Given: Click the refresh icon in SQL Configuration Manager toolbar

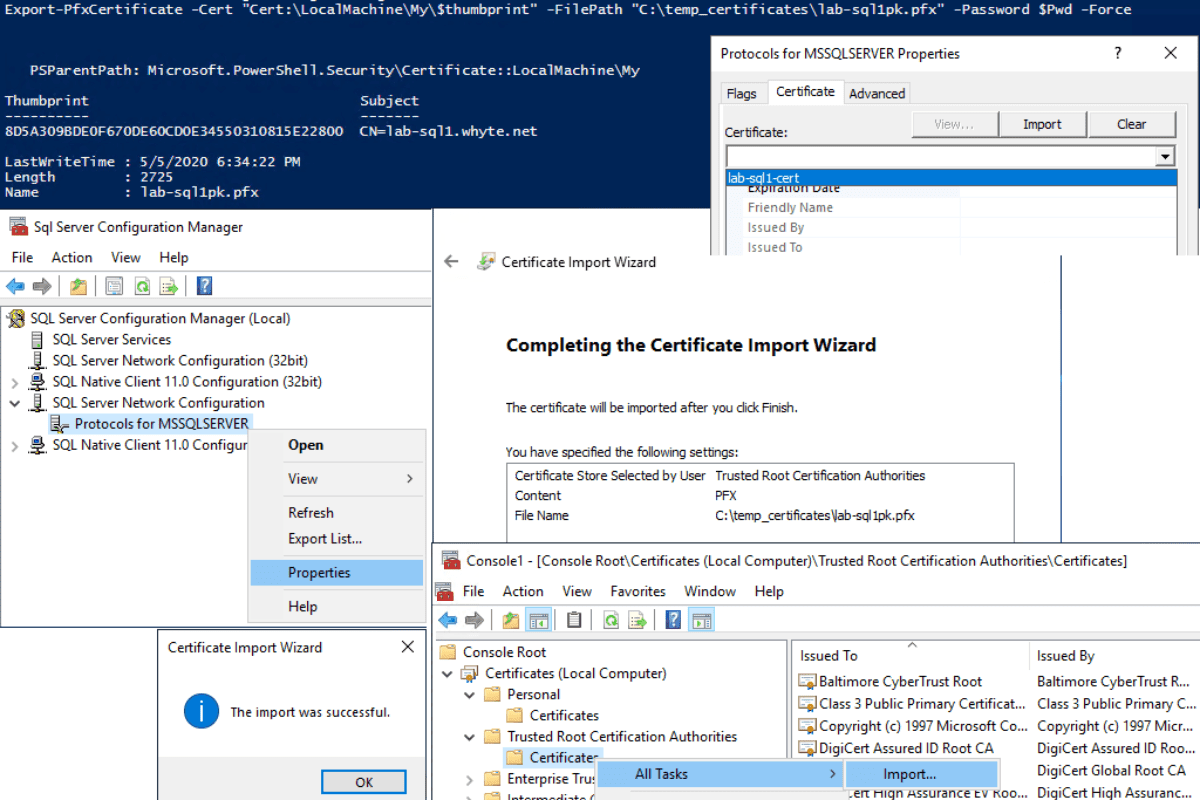Looking at the screenshot, I should [143, 287].
